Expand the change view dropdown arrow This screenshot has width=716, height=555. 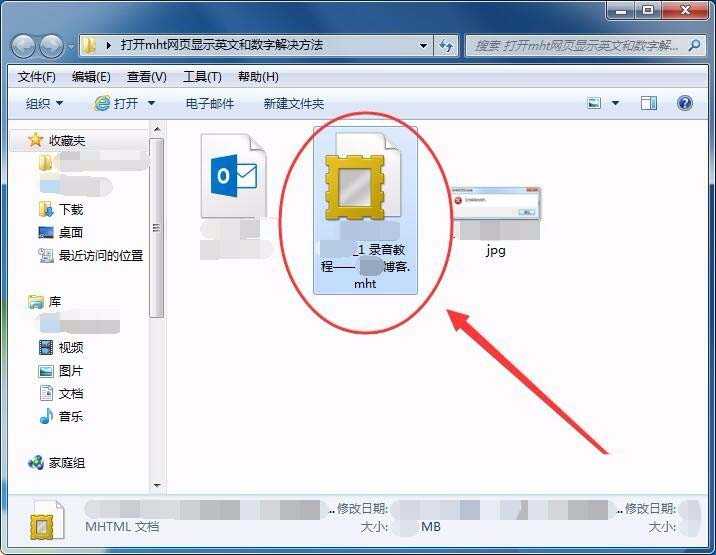coord(615,103)
